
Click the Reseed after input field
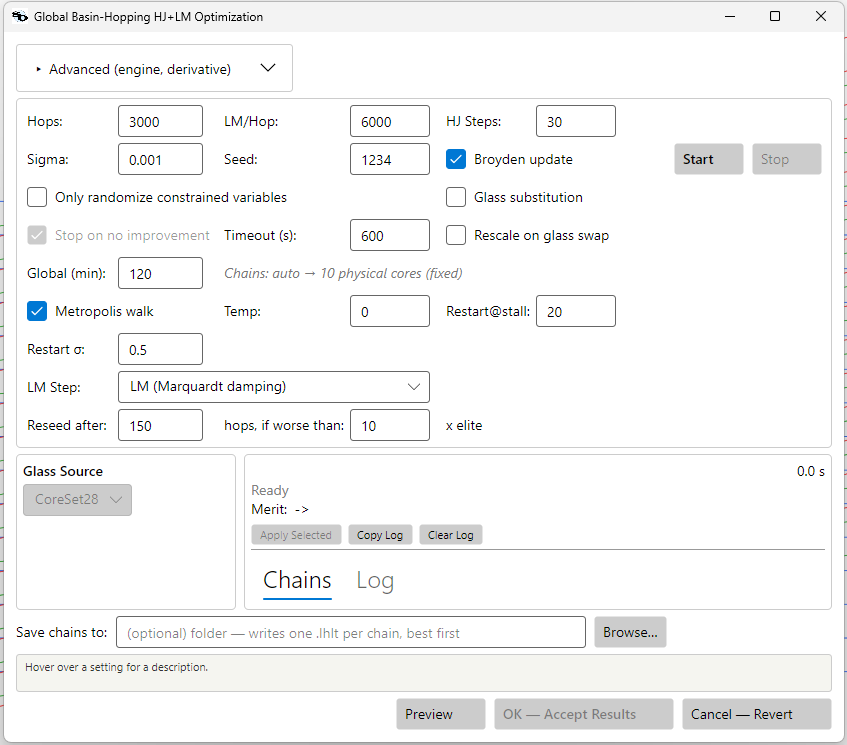(160, 425)
